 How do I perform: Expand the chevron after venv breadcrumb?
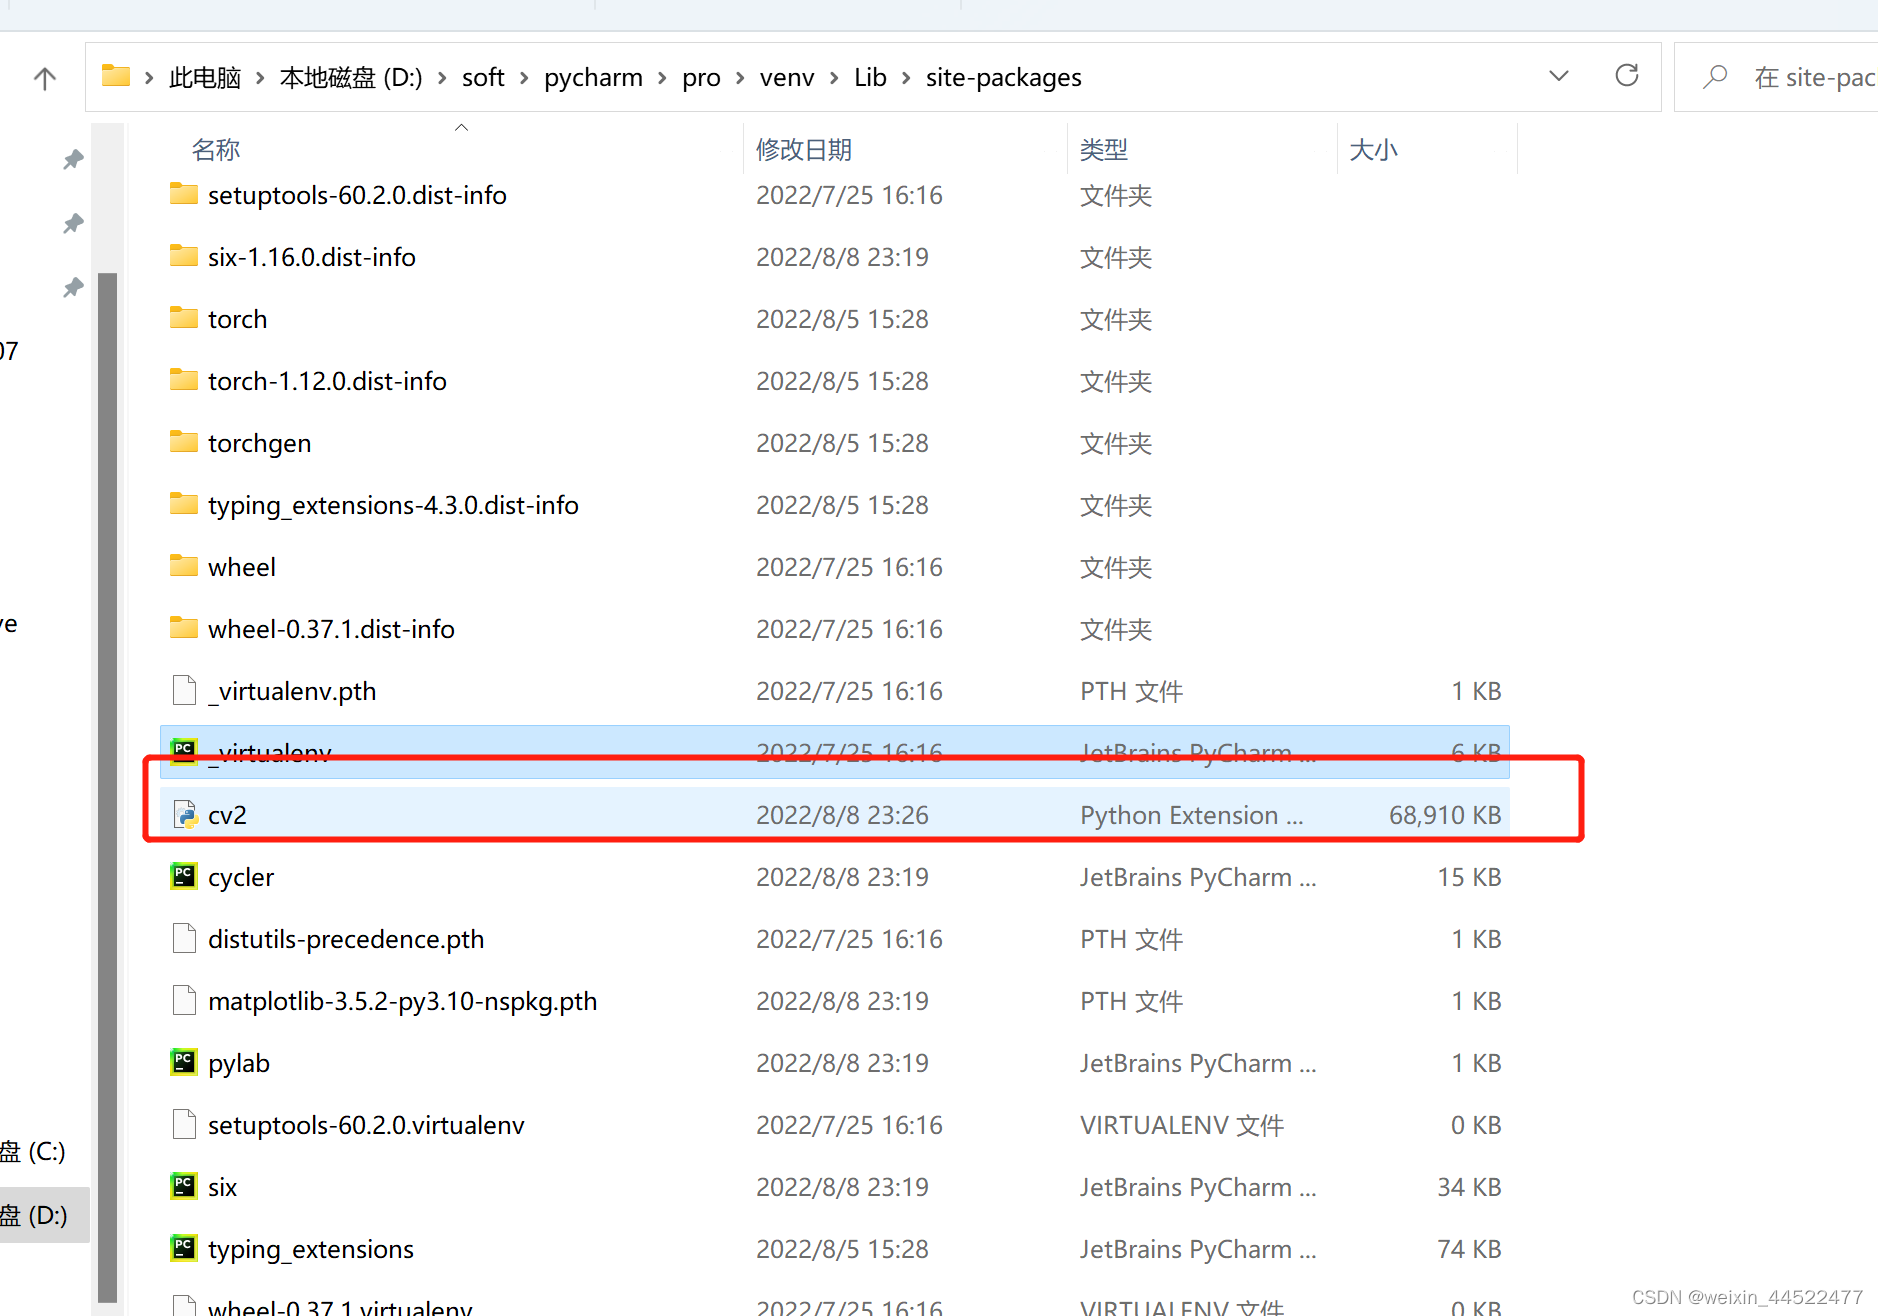pos(834,78)
